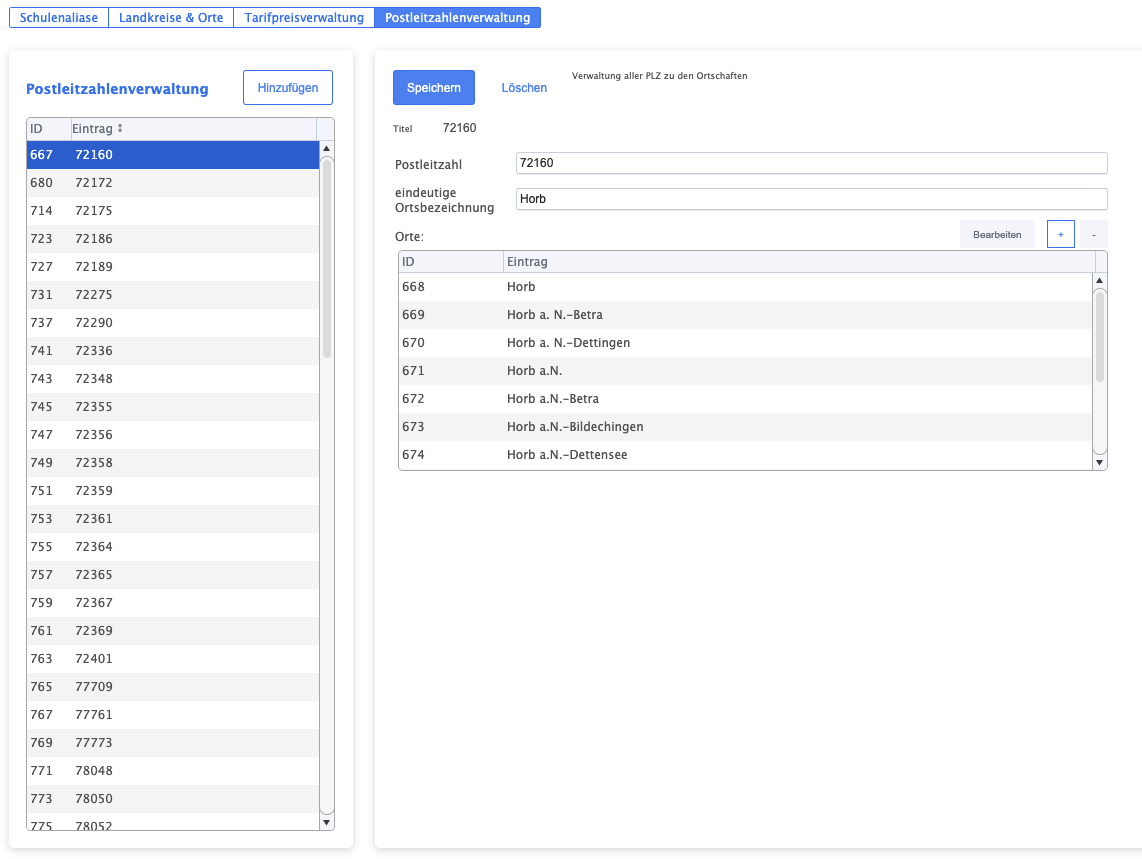Go to the Tarifpreisverwaltung tab
The width and height of the screenshot is (1142, 859).
[x=304, y=18]
